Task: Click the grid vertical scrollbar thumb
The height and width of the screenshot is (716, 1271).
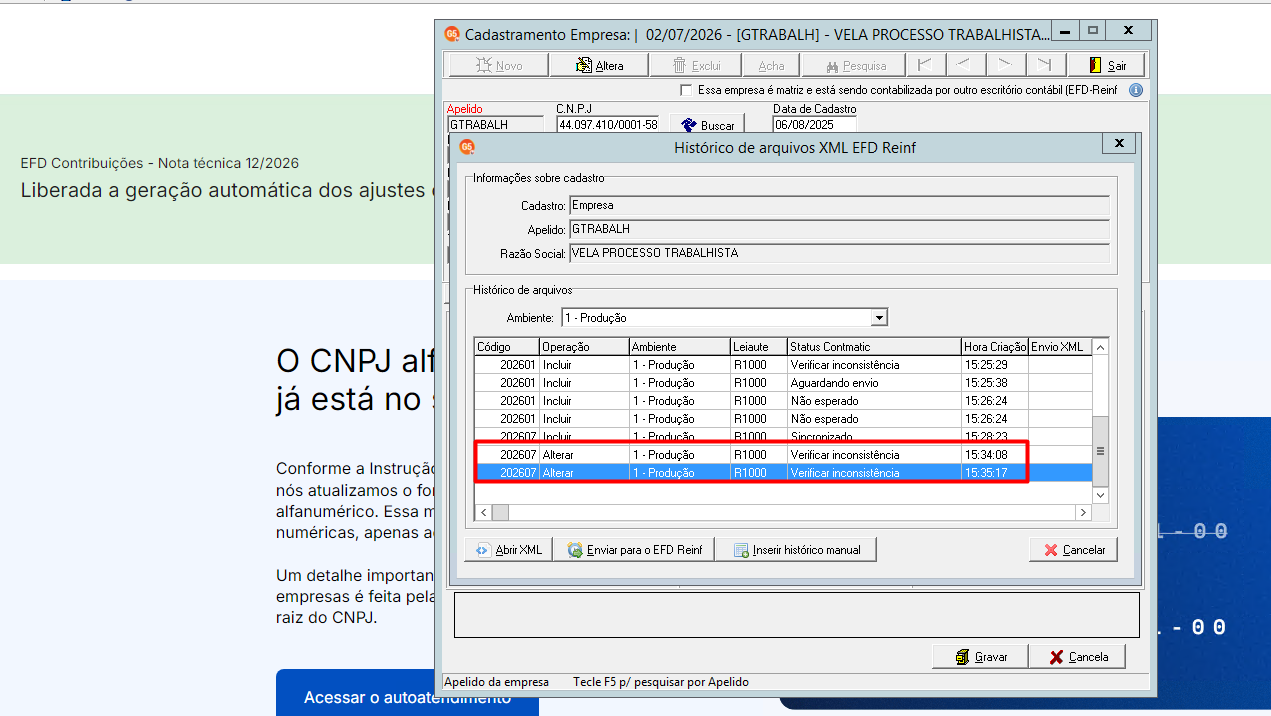Action: tap(1100, 451)
